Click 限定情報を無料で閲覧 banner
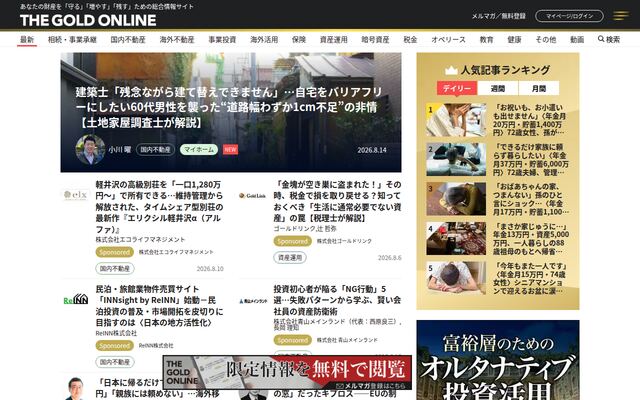The image size is (640, 400). pyautogui.click(x=287, y=373)
